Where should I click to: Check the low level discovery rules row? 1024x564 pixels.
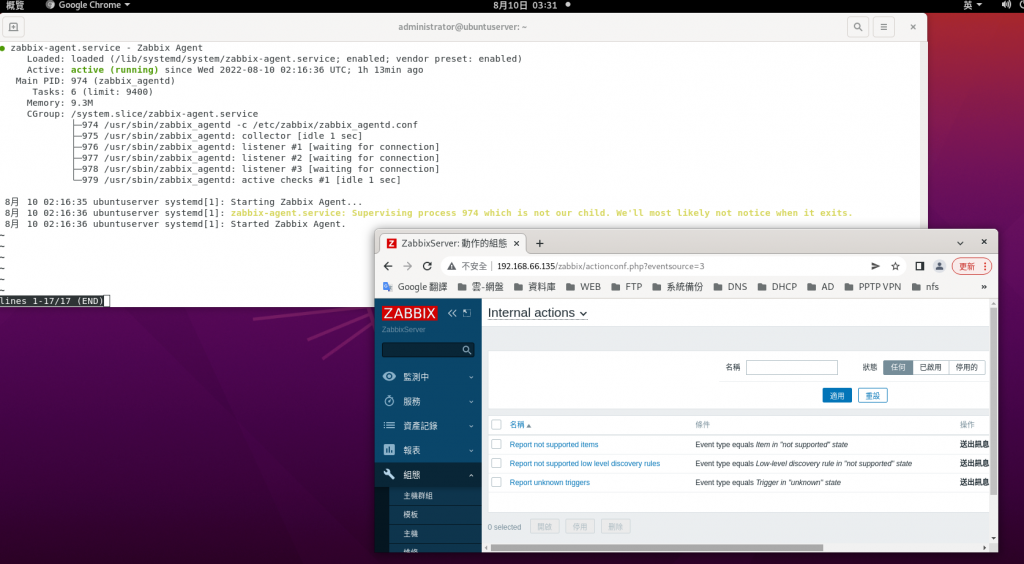(x=496, y=463)
